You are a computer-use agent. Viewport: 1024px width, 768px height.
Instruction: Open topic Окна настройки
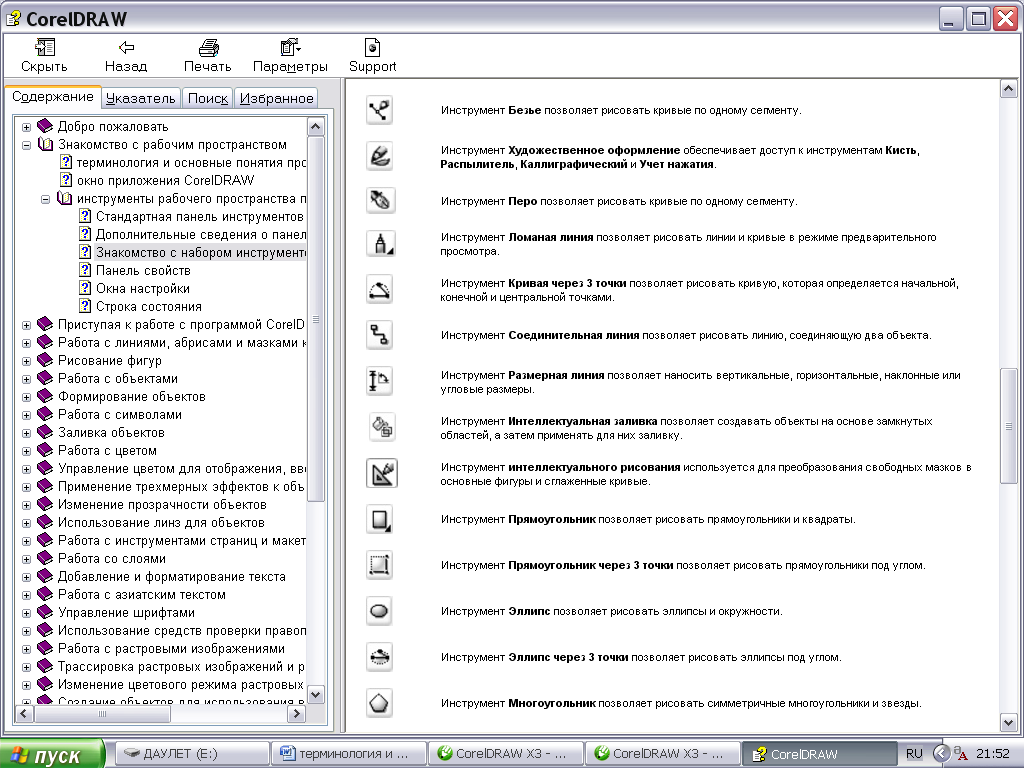(142, 289)
